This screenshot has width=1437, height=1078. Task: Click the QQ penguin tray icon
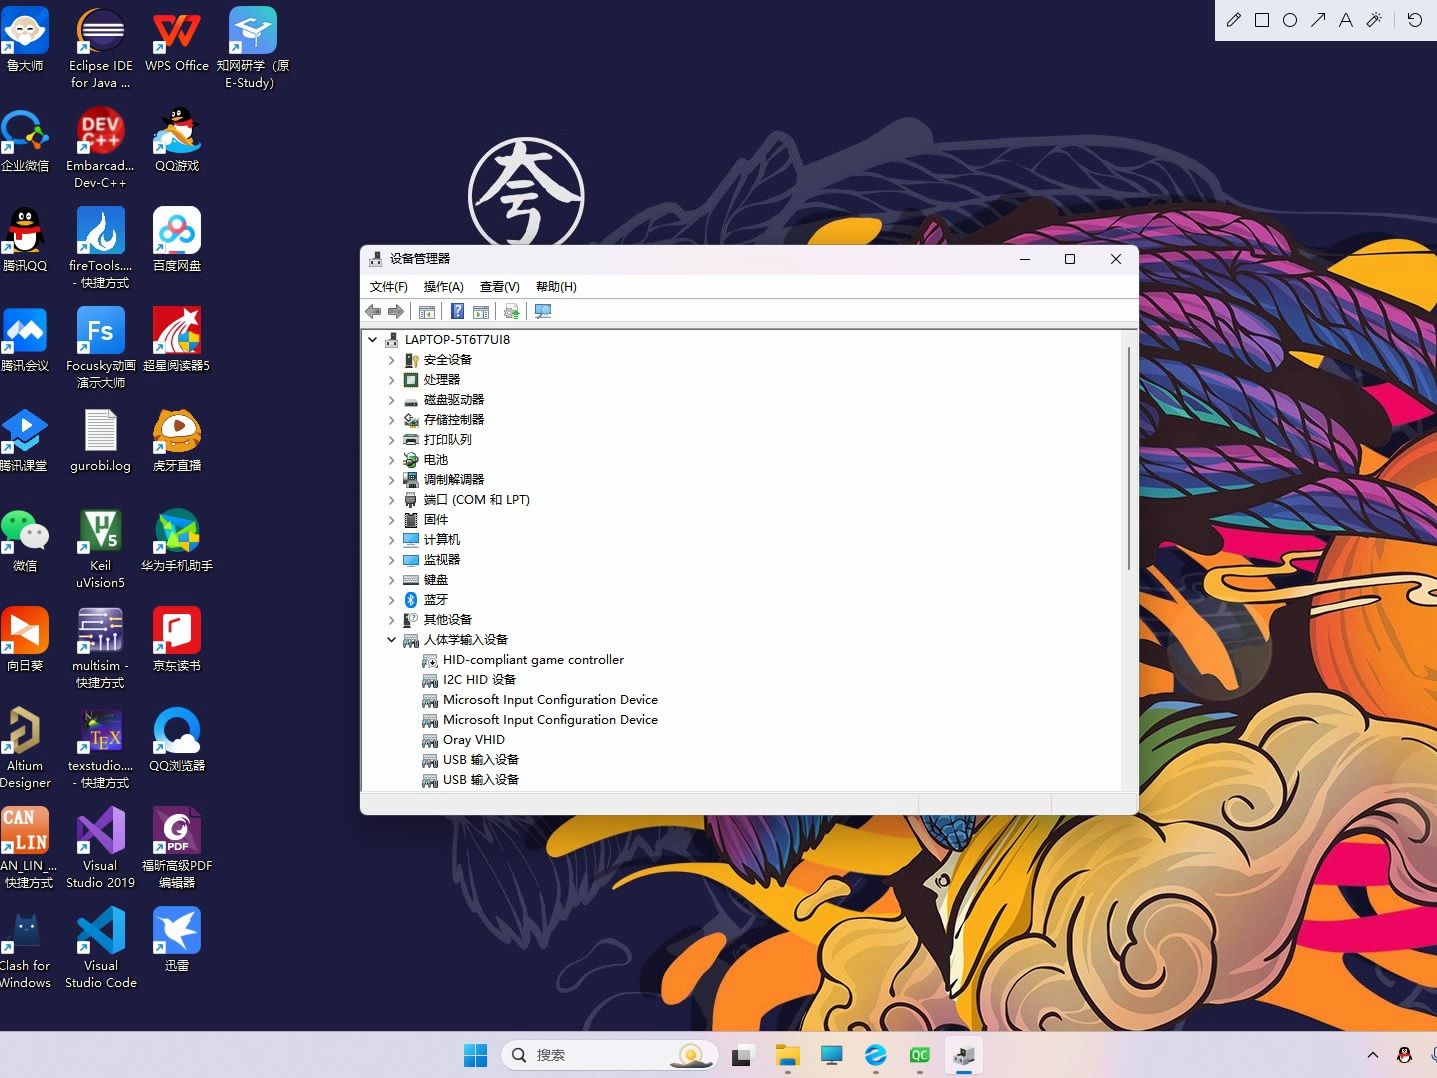[x=1404, y=1055]
